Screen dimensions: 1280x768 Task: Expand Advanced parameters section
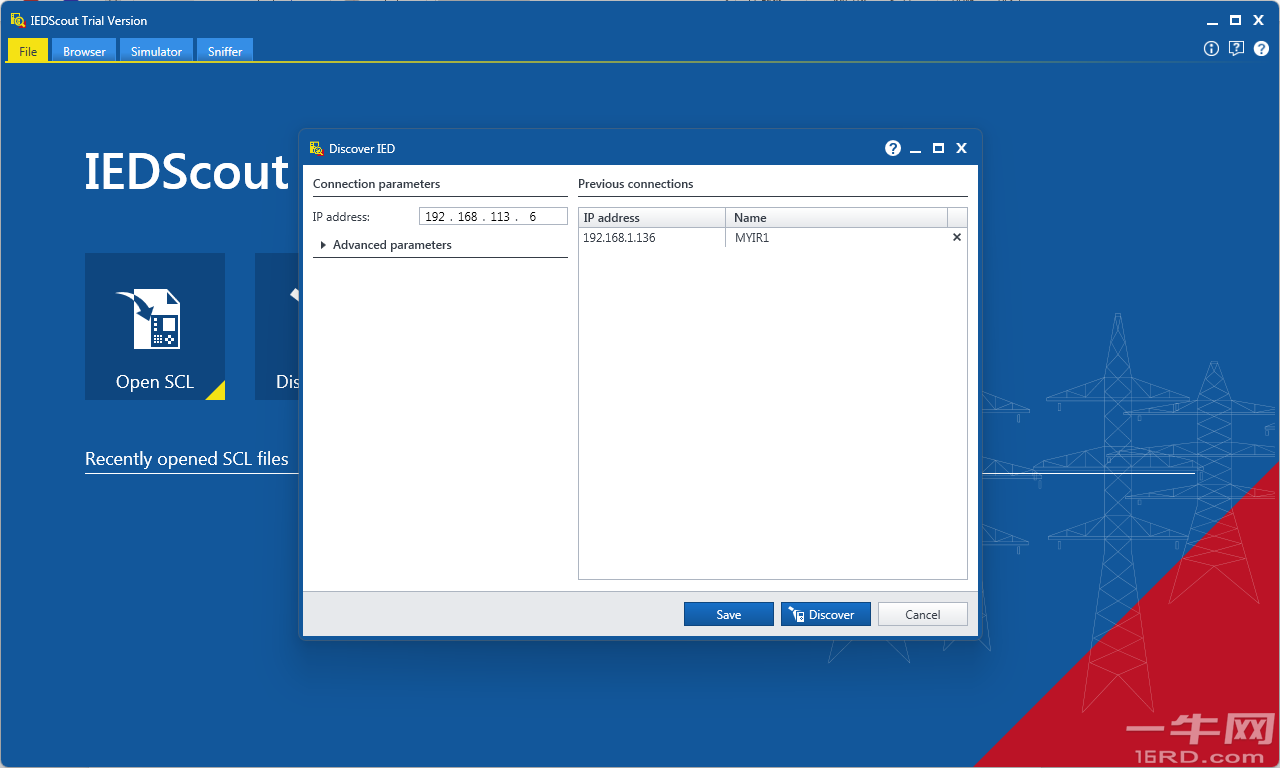[385, 245]
